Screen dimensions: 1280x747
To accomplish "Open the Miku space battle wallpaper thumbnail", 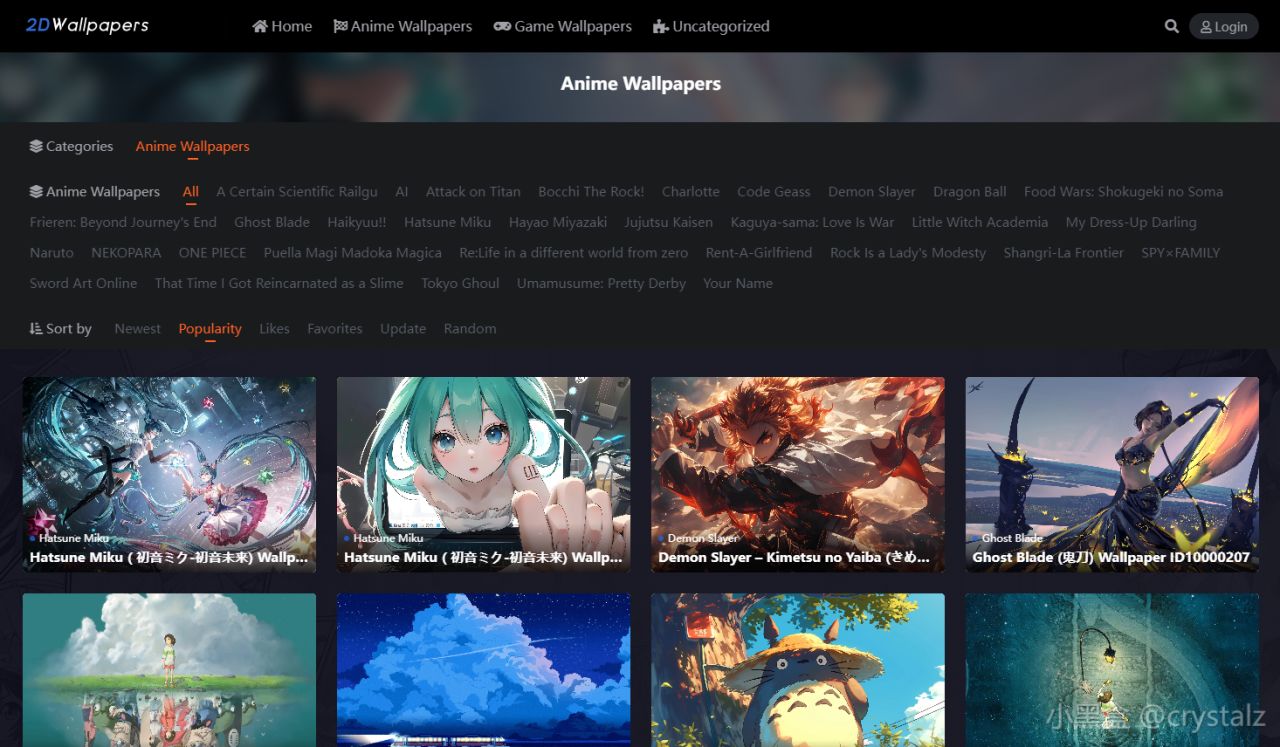I will point(169,474).
